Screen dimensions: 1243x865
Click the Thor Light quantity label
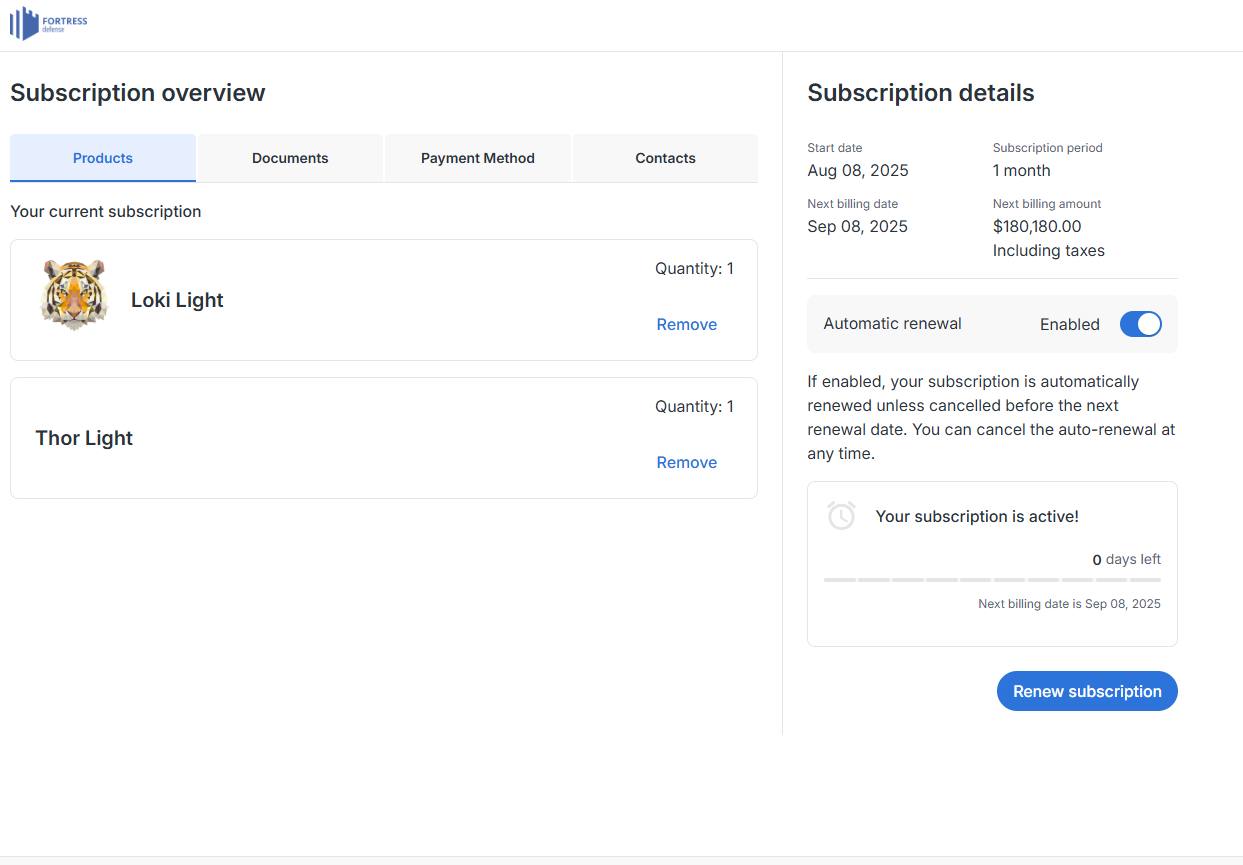coord(694,406)
